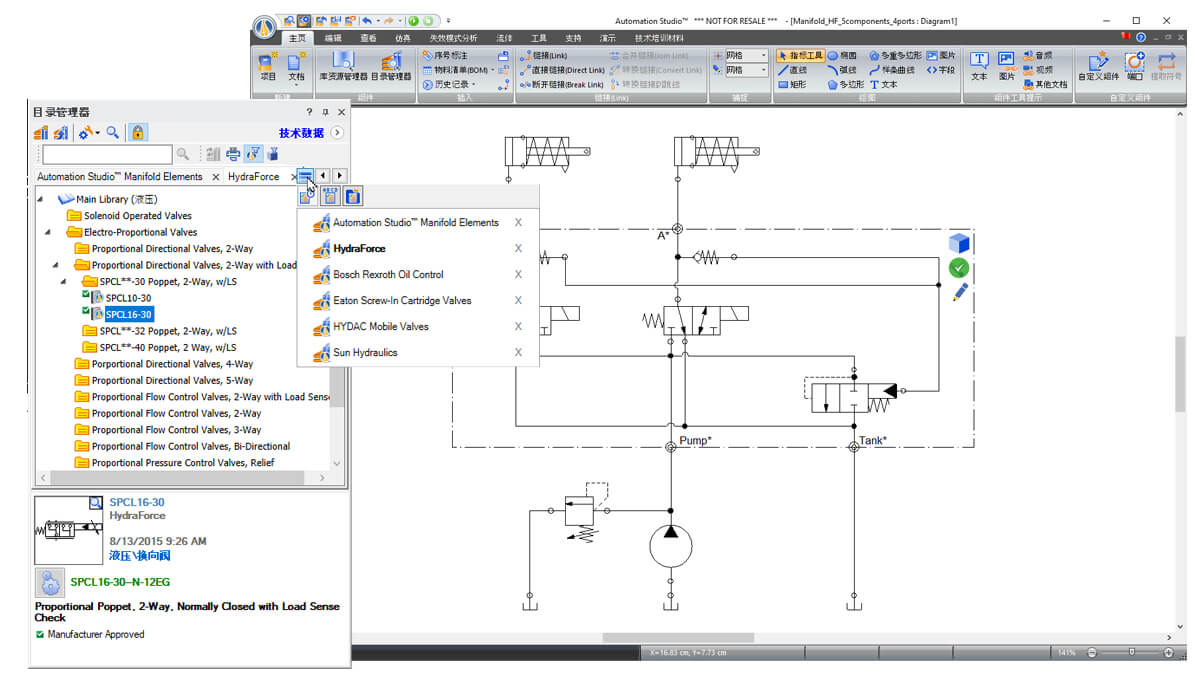Select the HydraForce library tab
The width and height of the screenshot is (1200, 674).
click(x=253, y=176)
